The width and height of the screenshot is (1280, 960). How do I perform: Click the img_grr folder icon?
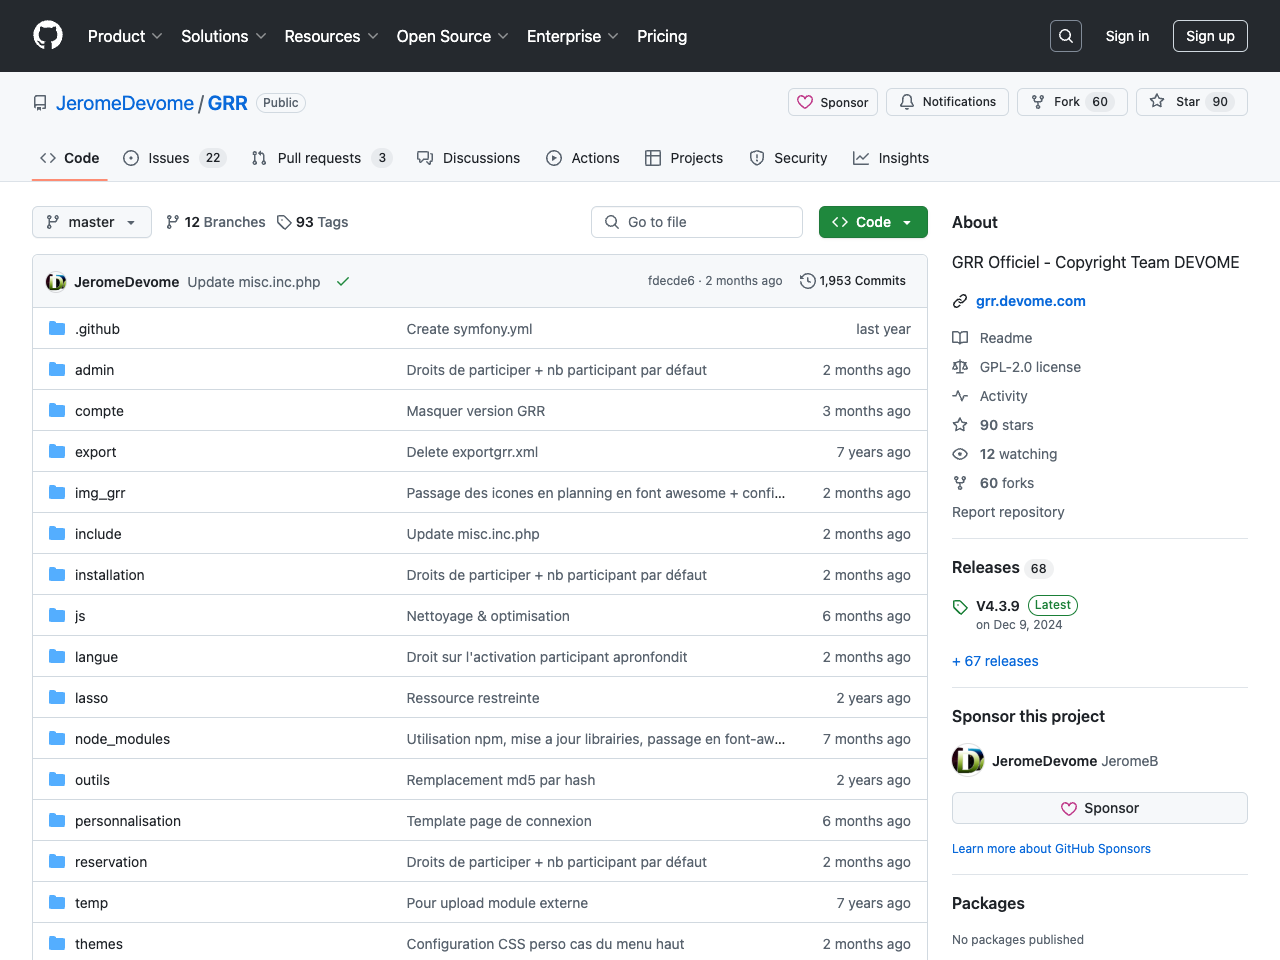tap(57, 492)
